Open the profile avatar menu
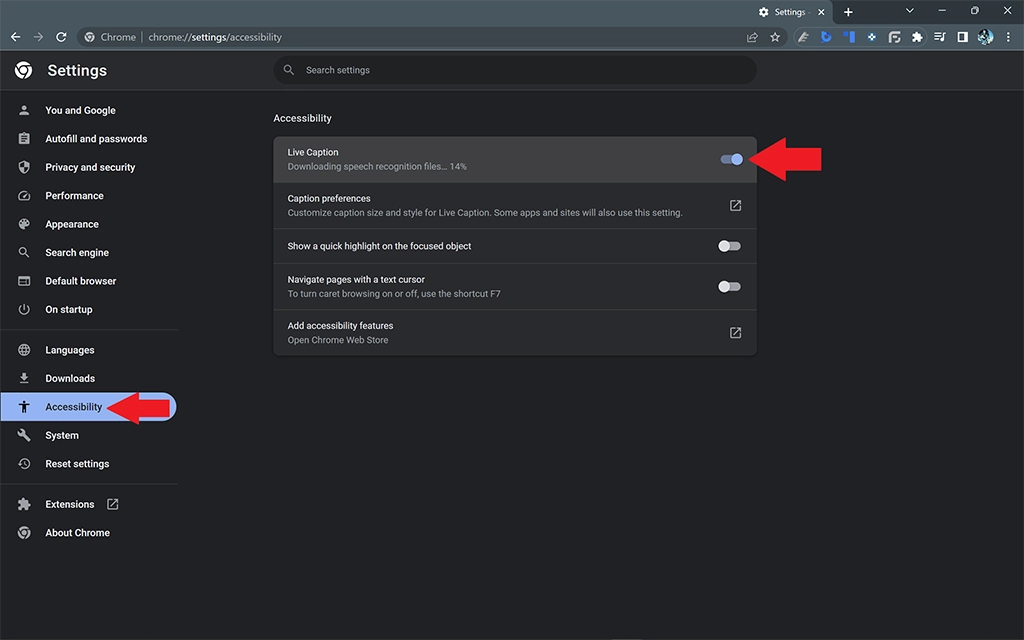The image size is (1024, 640). coord(985,37)
